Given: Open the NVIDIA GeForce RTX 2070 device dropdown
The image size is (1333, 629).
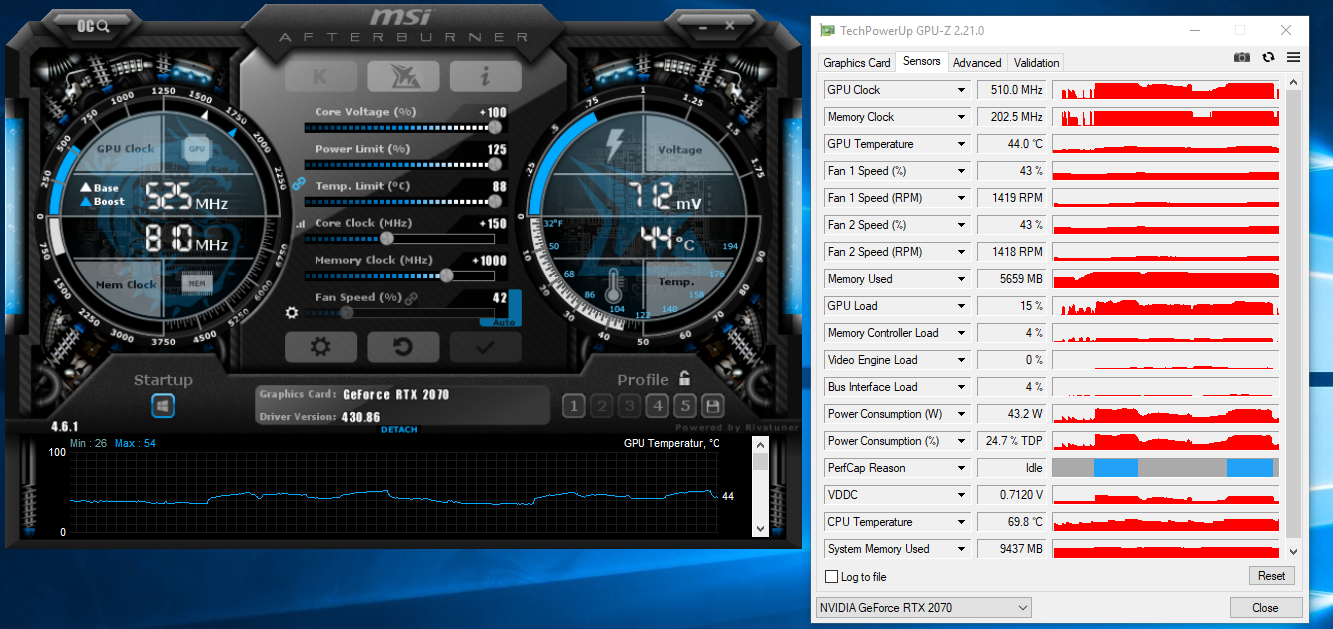Looking at the screenshot, I should tap(924, 607).
